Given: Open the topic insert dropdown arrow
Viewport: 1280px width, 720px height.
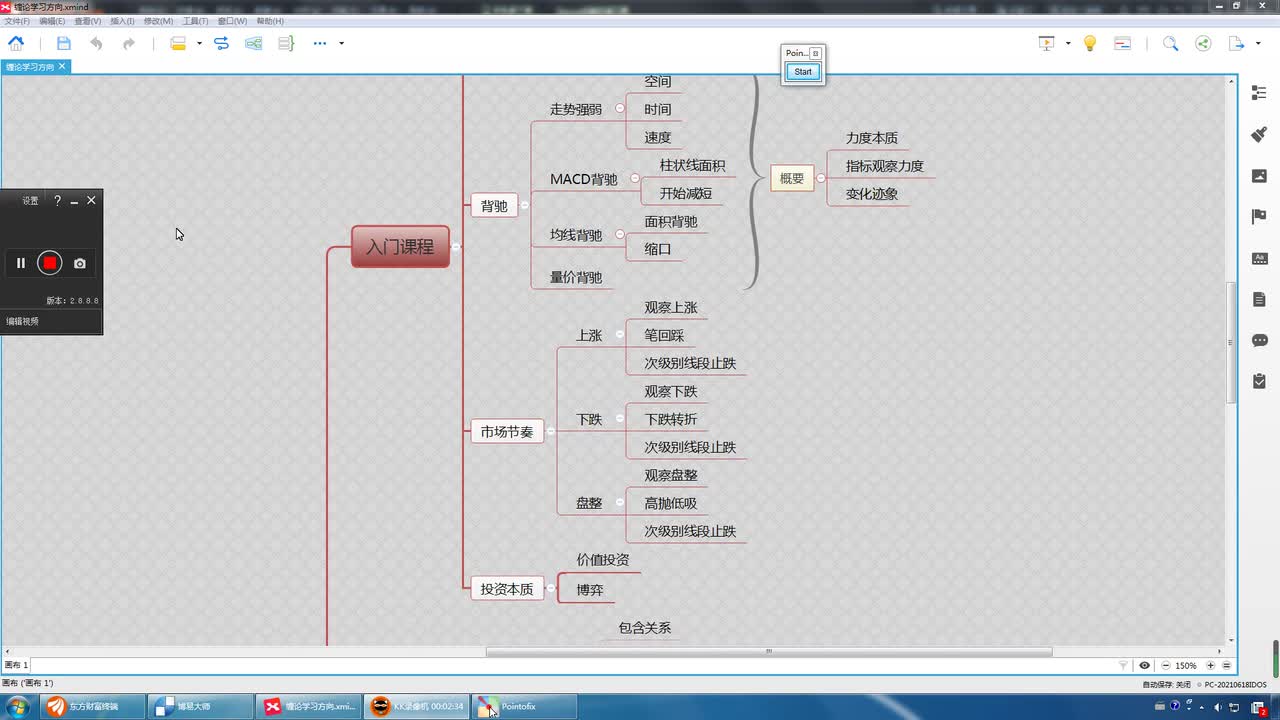Looking at the screenshot, I should tap(199, 43).
